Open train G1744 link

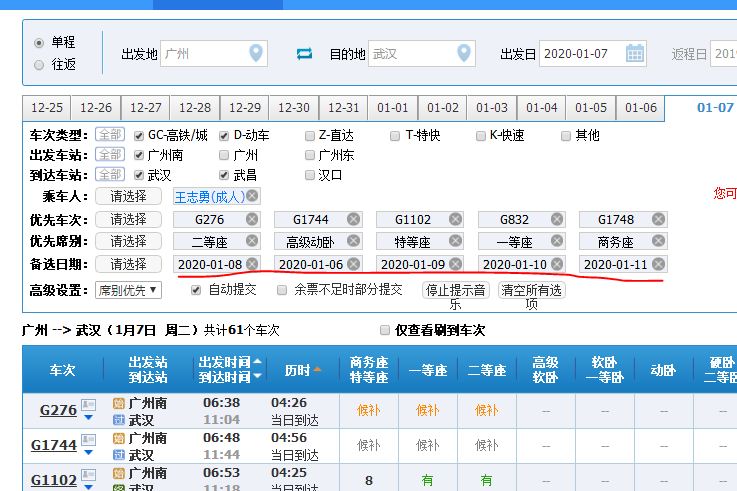(54, 445)
